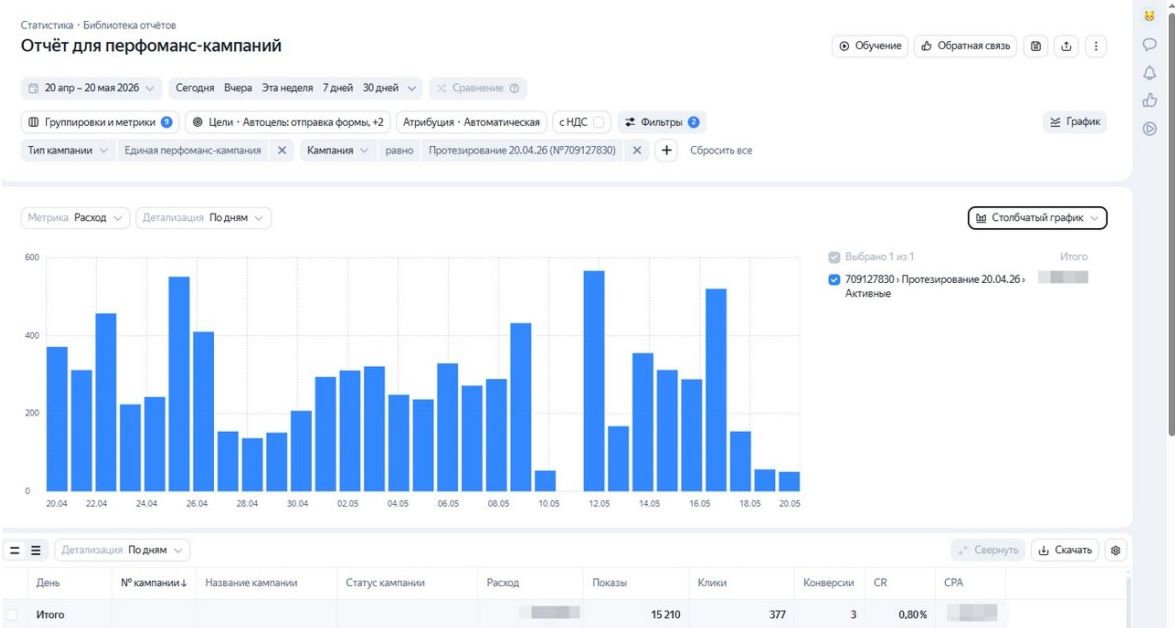Add a new filter with the plus icon
Viewport: 1175px width, 628px height.
[666, 151]
